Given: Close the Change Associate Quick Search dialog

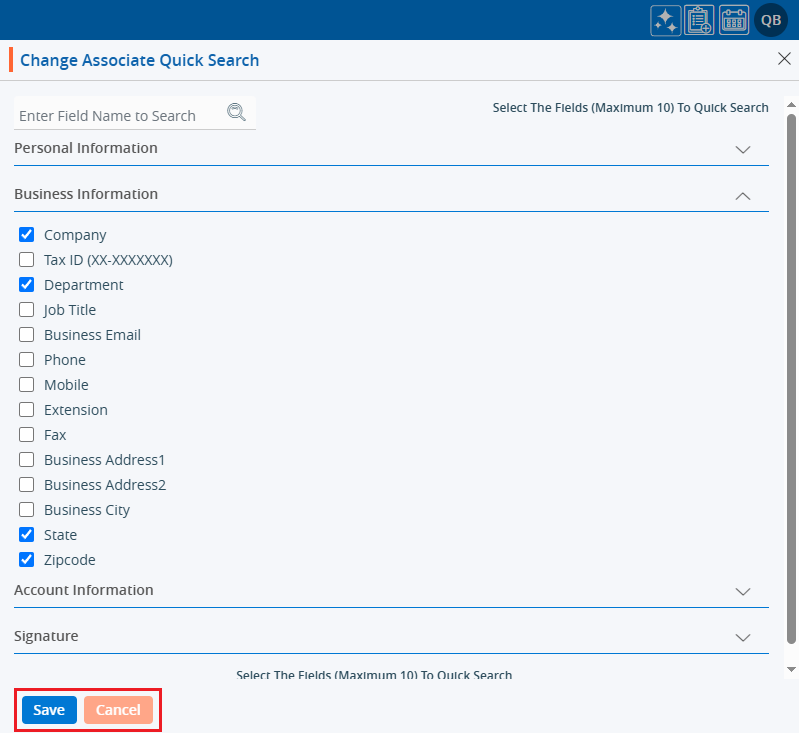Looking at the screenshot, I should point(784,59).
